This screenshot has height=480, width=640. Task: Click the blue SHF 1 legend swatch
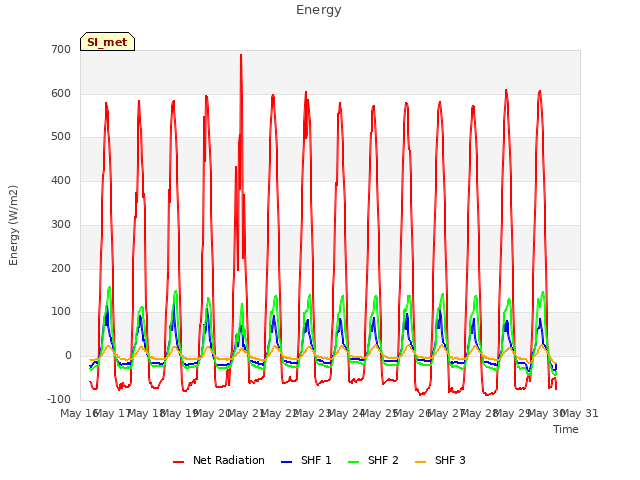287,462
